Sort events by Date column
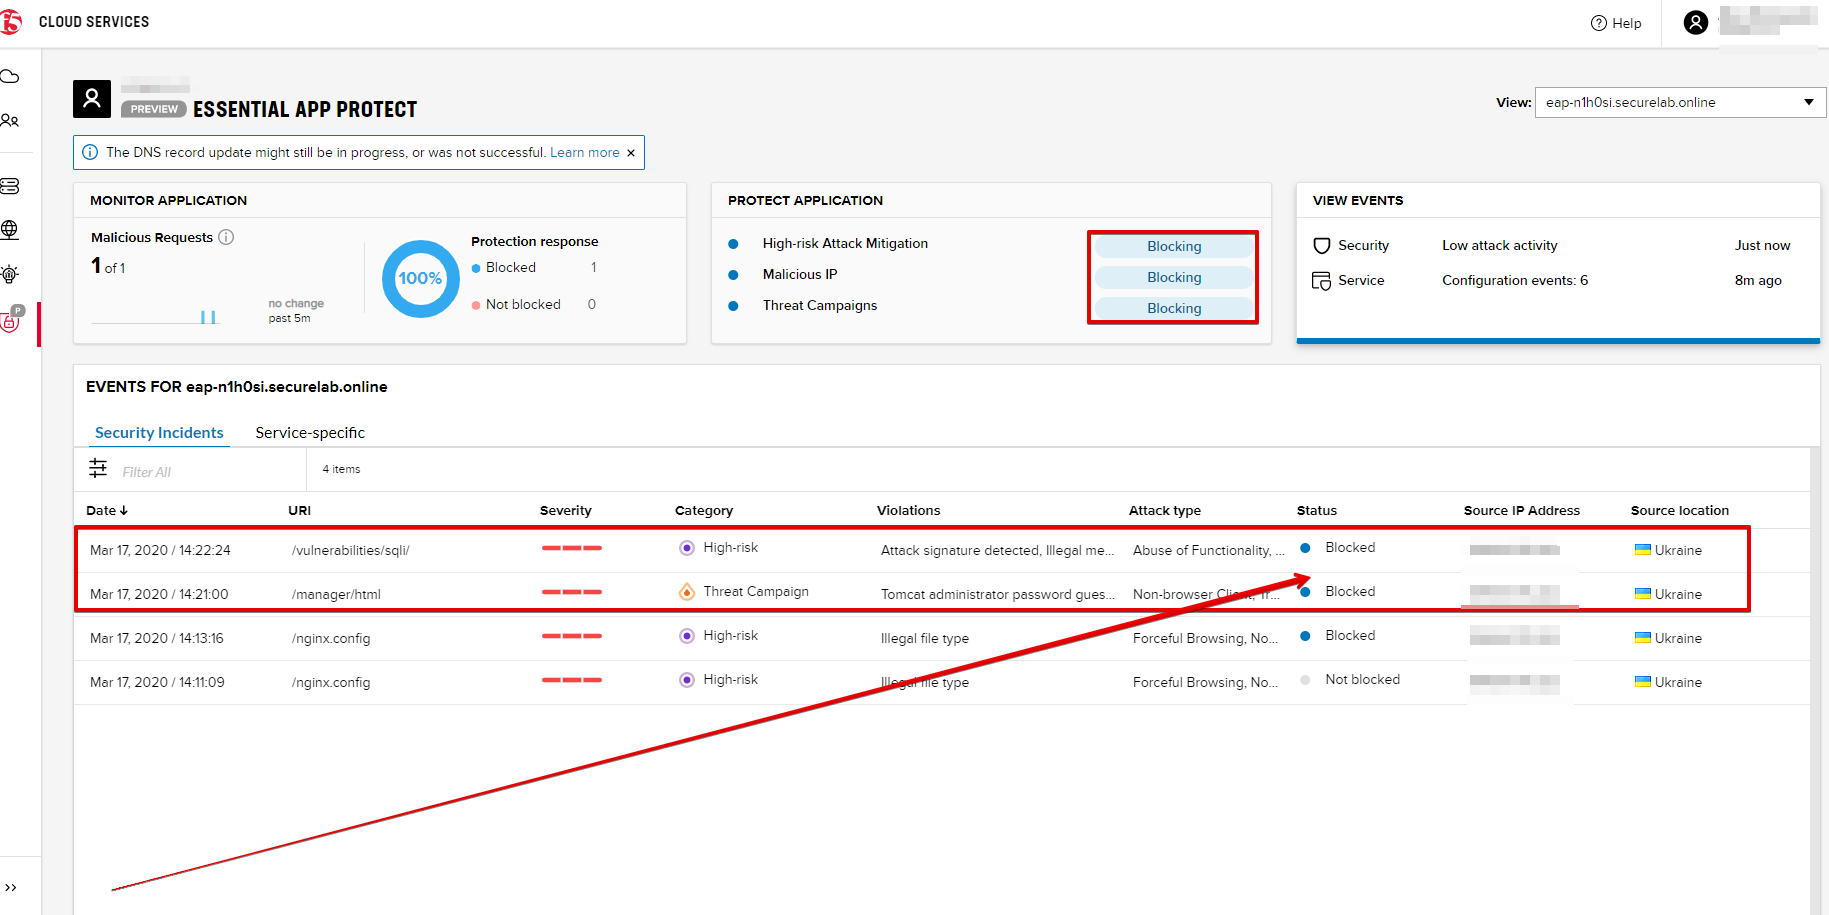The width and height of the screenshot is (1829, 915). (106, 510)
